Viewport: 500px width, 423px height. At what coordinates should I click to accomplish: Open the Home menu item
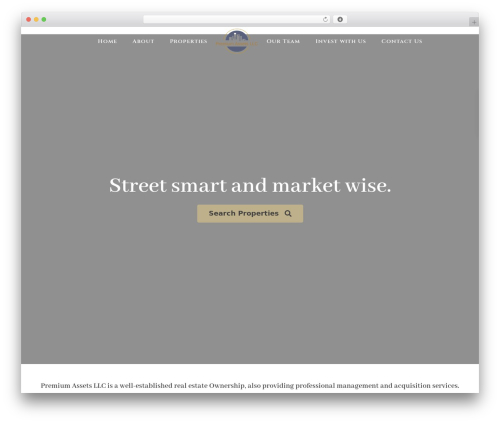(107, 41)
